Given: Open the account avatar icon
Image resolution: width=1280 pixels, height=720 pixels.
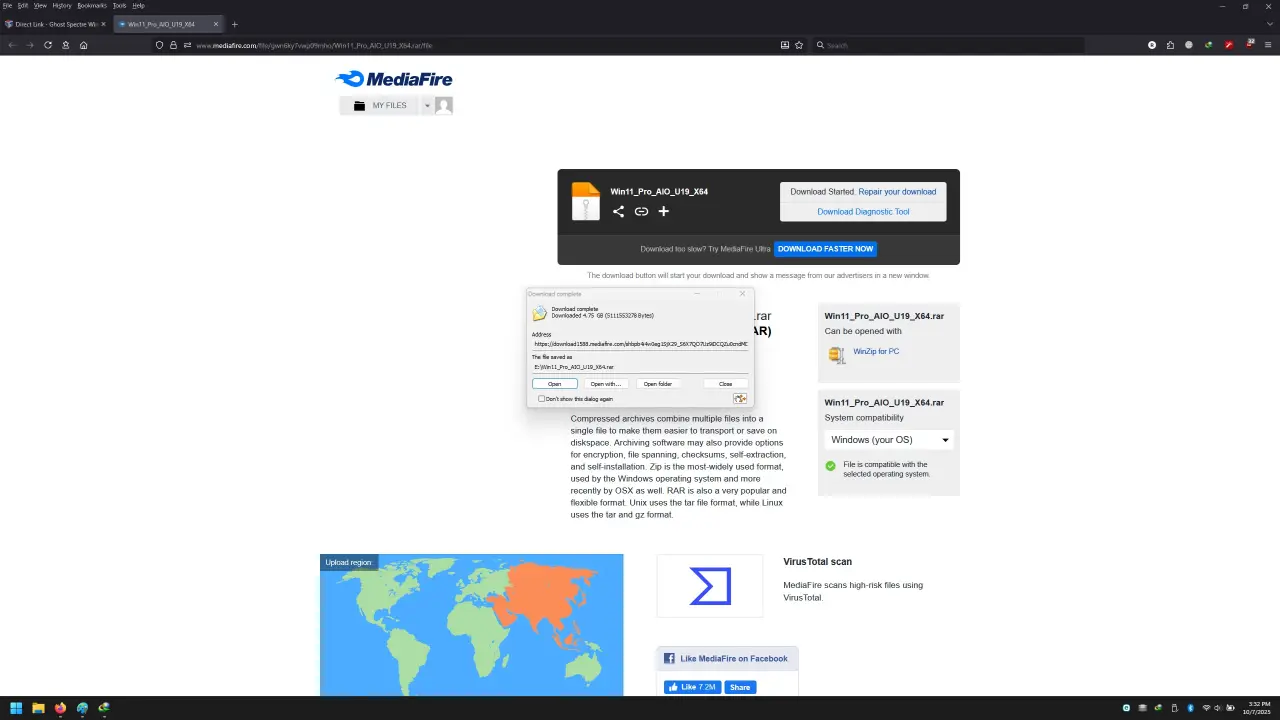Looking at the screenshot, I should (x=444, y=105).
